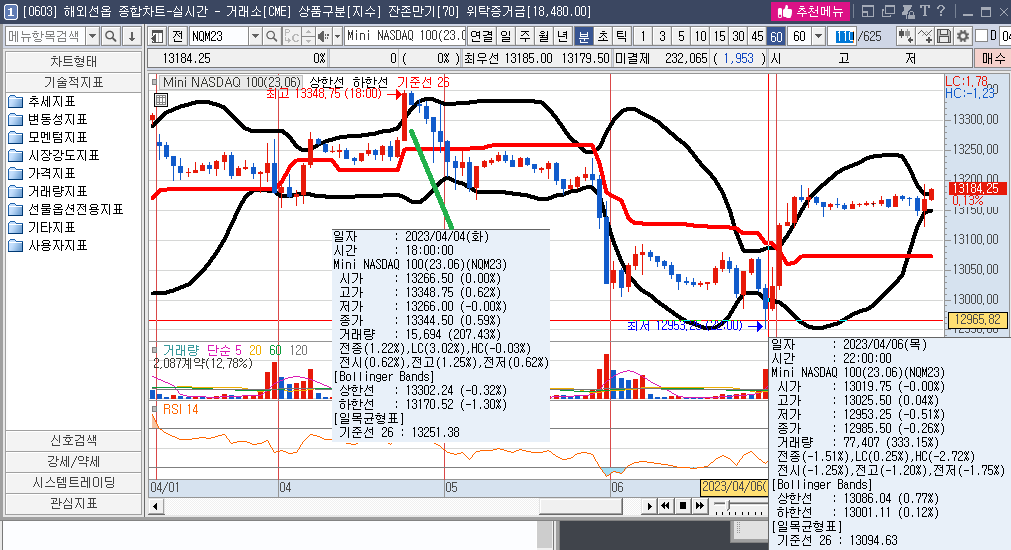Expand the menu search dropdown arrow
Viewport: 1011px width, 550px height.
pos(92,36)
